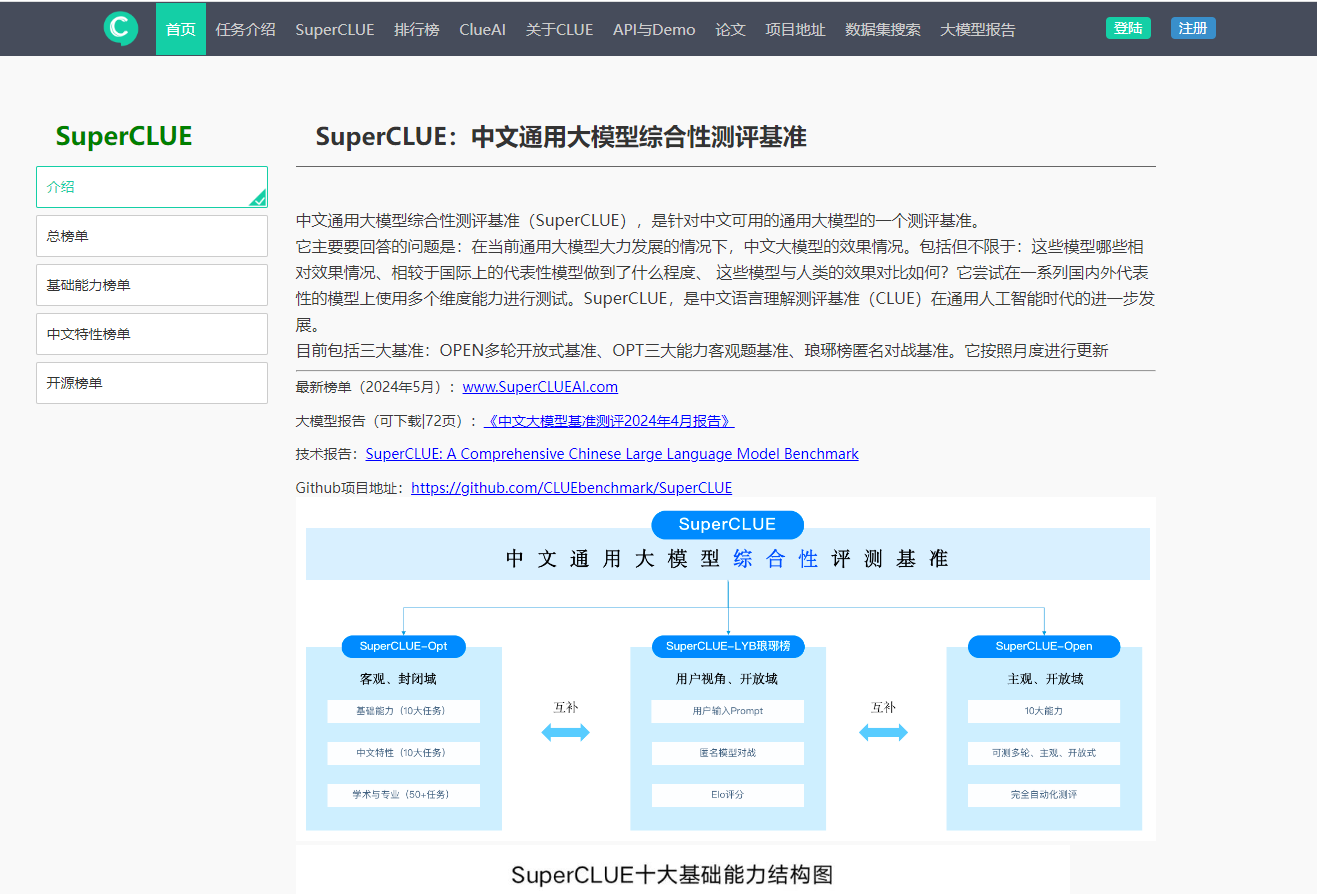Click 用户视角、开放域 text in the diagram
Viewport: 1317px width, 894px height.
[727, 679]
